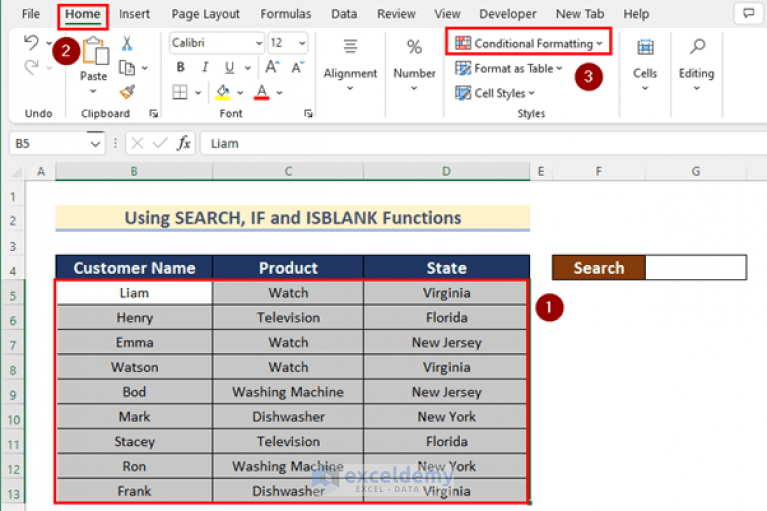Open the File tab
The image size is (767, 511).
click(x=31, y=14)
